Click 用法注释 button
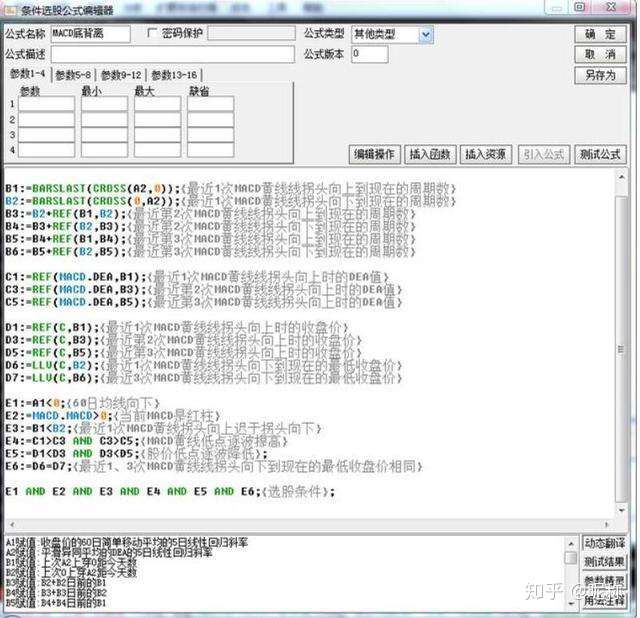640x618 pixels. [604, 601]
